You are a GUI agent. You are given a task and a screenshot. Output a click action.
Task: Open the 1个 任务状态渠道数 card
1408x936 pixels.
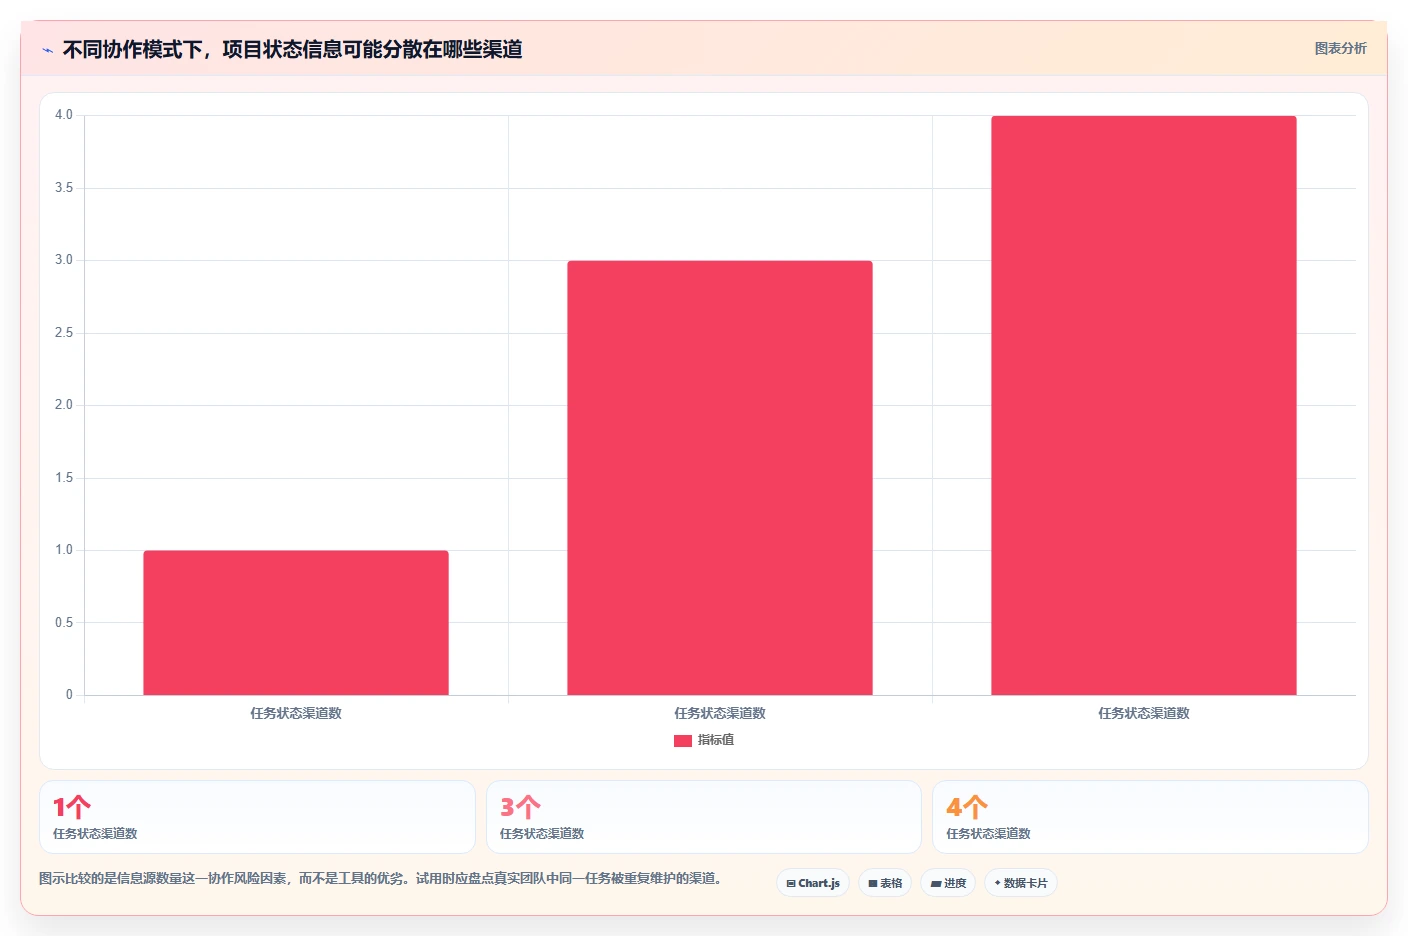tap(257, 817)
